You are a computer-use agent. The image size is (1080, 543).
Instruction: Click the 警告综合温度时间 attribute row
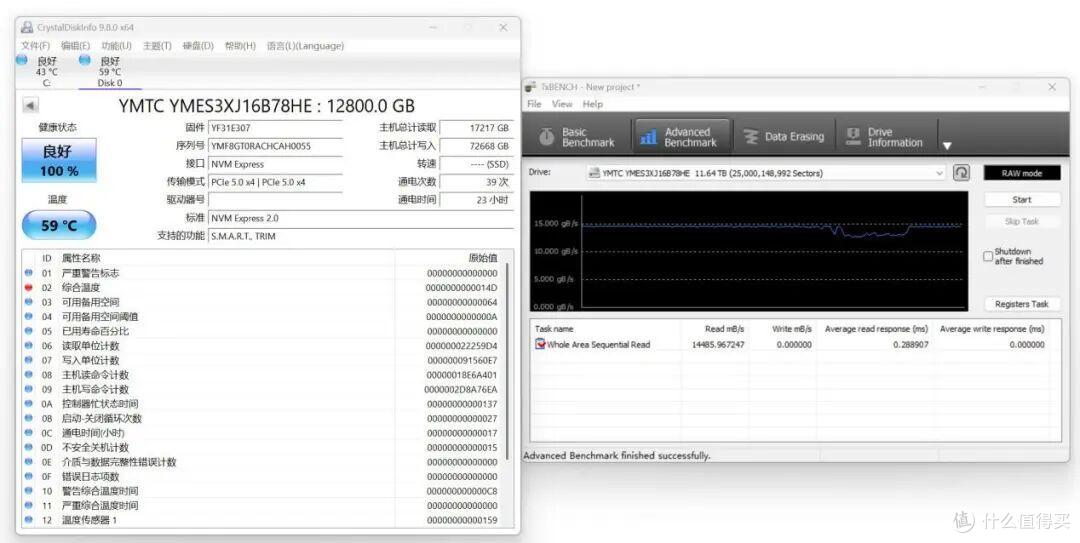[x=263, y=491]
